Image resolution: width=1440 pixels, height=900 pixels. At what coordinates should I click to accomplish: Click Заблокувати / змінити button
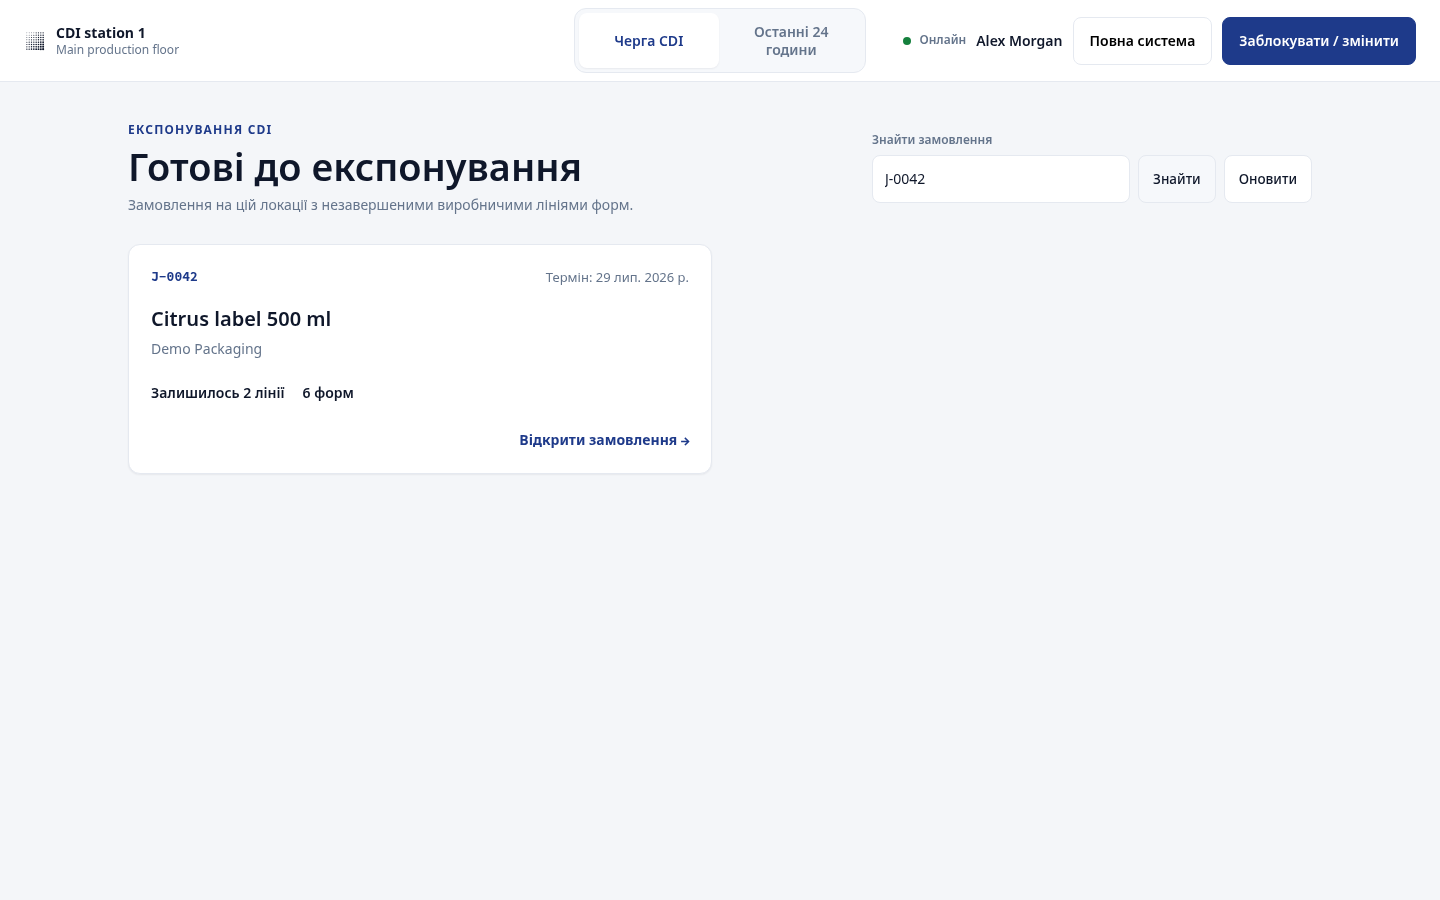click(x=1319, y=41)
